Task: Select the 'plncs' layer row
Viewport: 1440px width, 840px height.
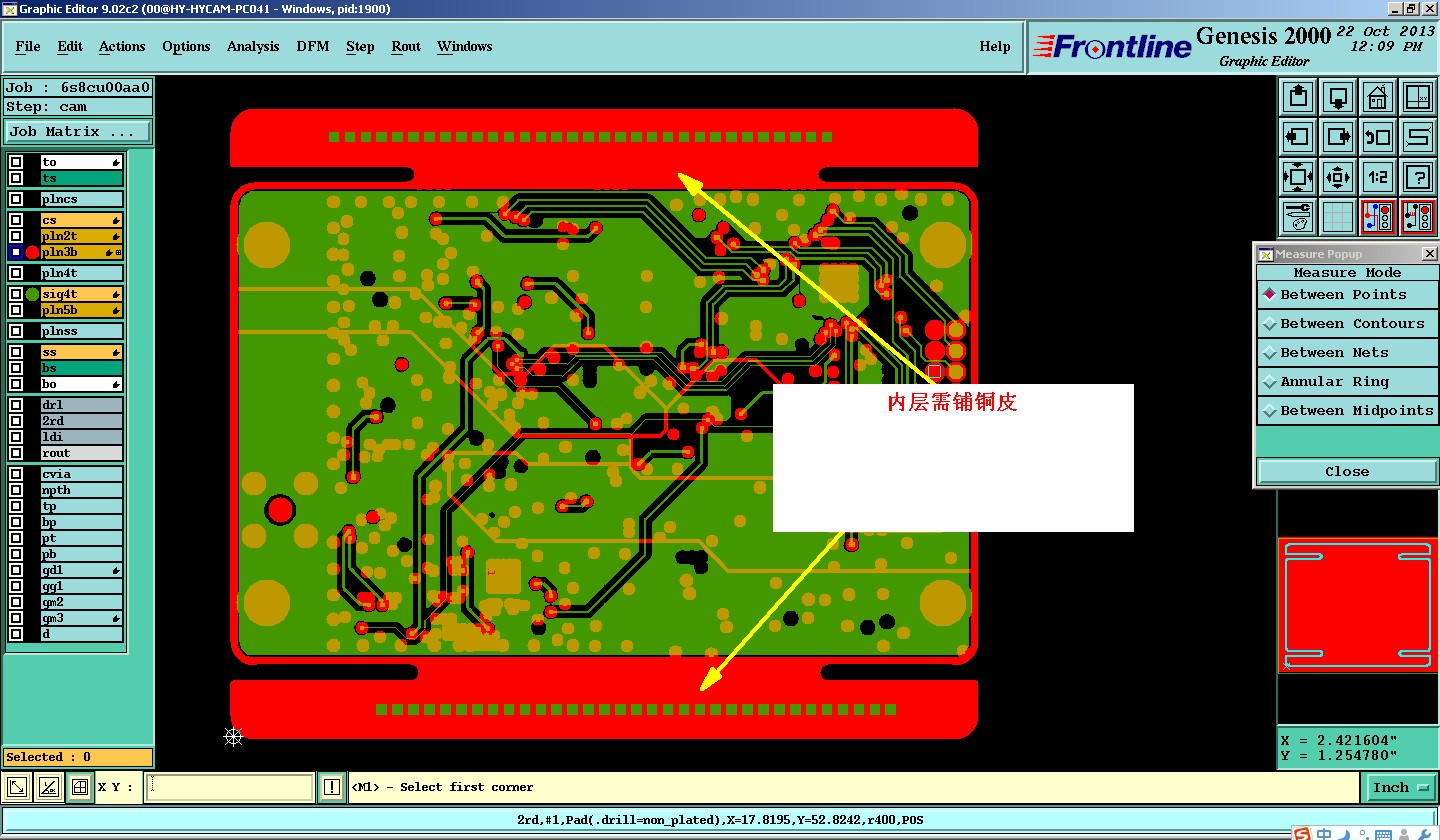Action: pos(81,199)
